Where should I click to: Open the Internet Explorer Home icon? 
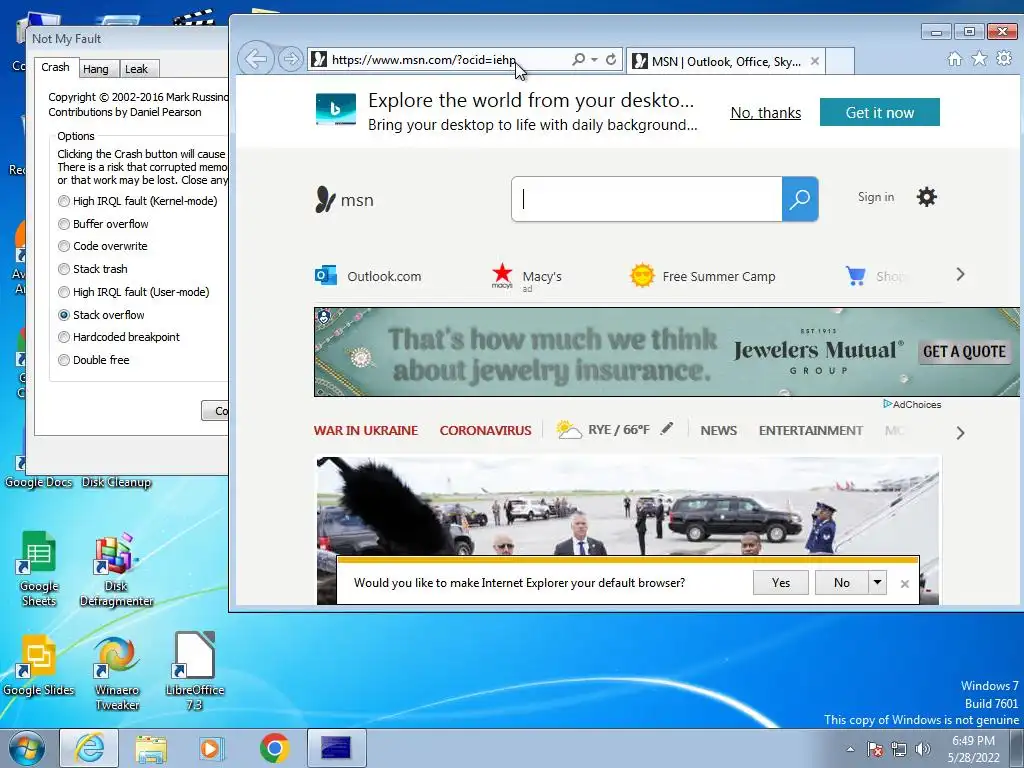tap(955, 59)
